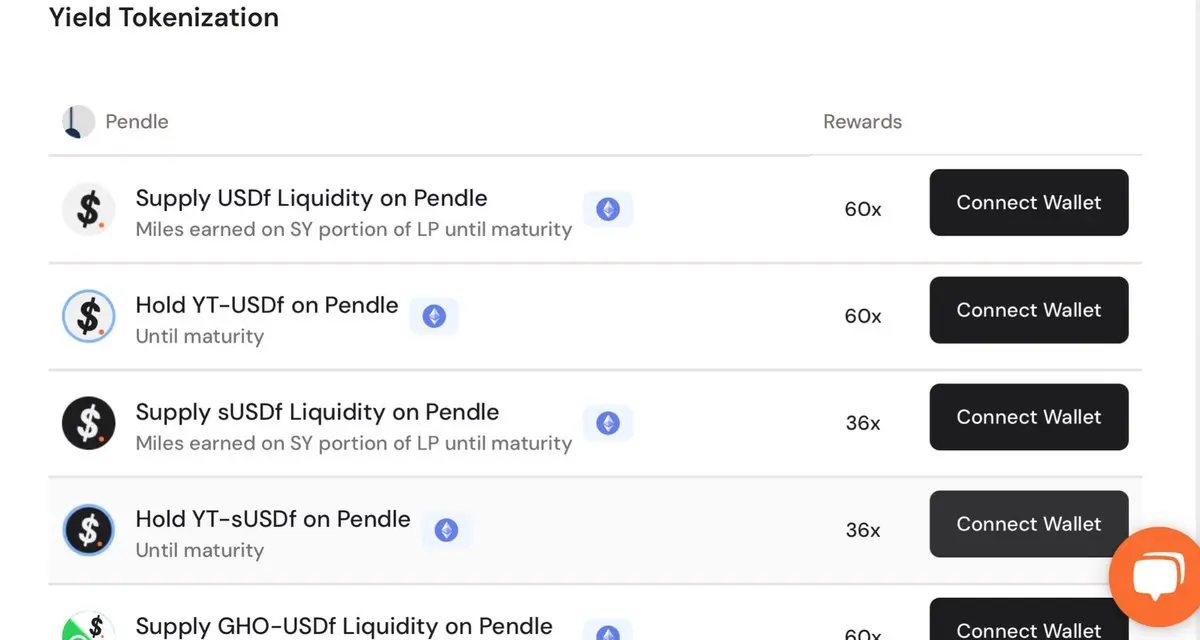Screen dimensions: 1200x640
Task: Click Ethereum badge beside Hold YT-USDf
Action: (434, 316)
